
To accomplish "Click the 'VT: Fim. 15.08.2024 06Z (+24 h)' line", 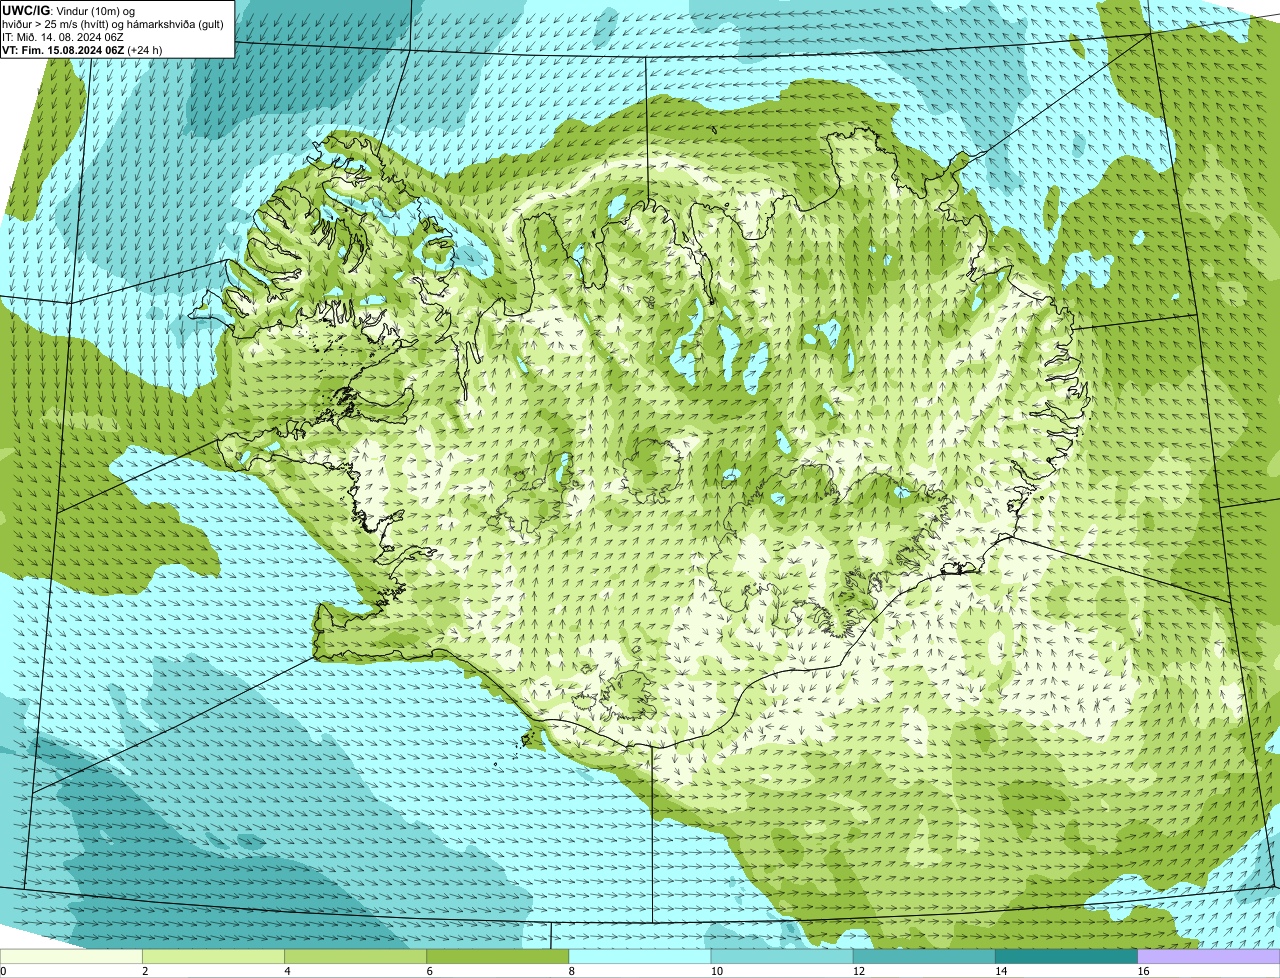I will point(82,49).
